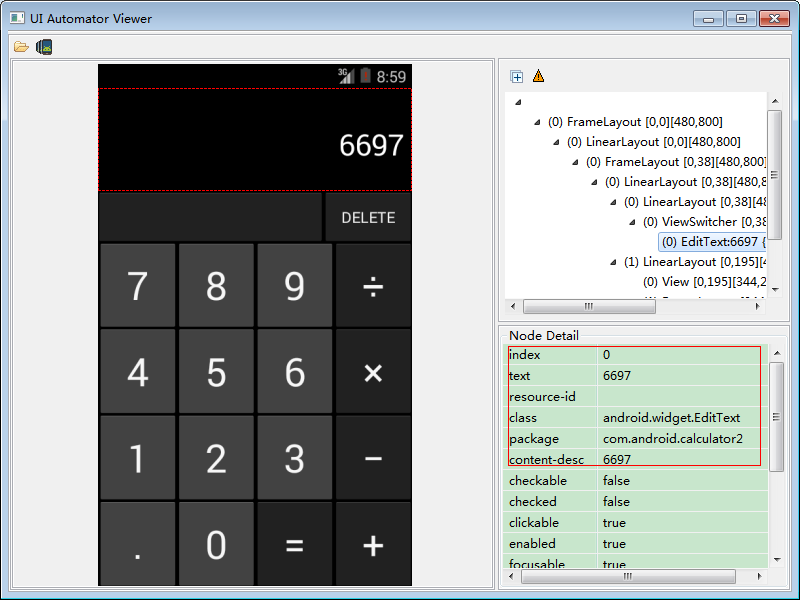Click the UI Automator Viewer title icon
This screenshot has height=600, width=800.
tap(17, 18)
